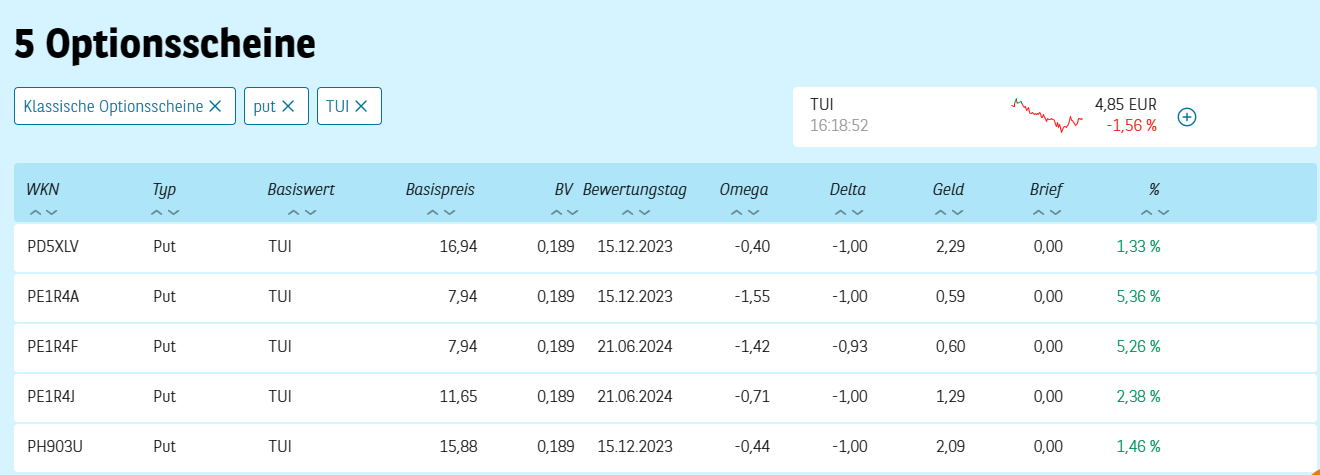
Task: Click the plus icon beside TUI quote
Action: (x=1187, y=117)
